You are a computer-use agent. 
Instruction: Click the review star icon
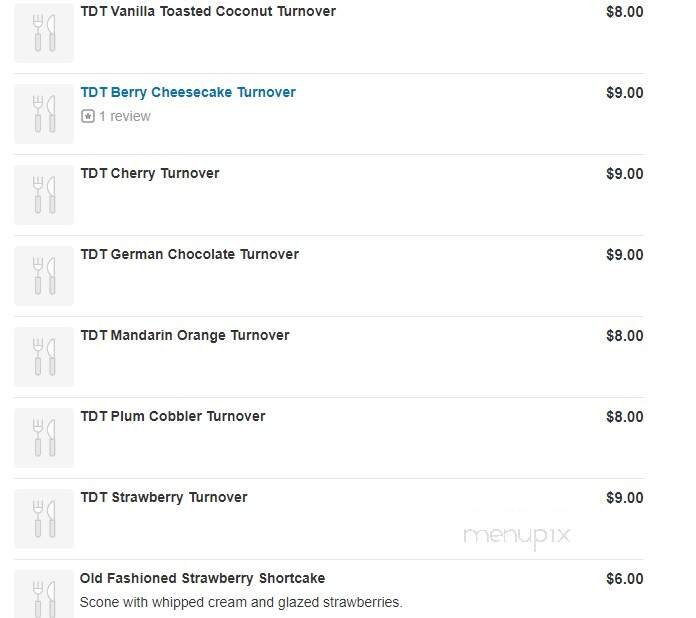pos(88,116)
